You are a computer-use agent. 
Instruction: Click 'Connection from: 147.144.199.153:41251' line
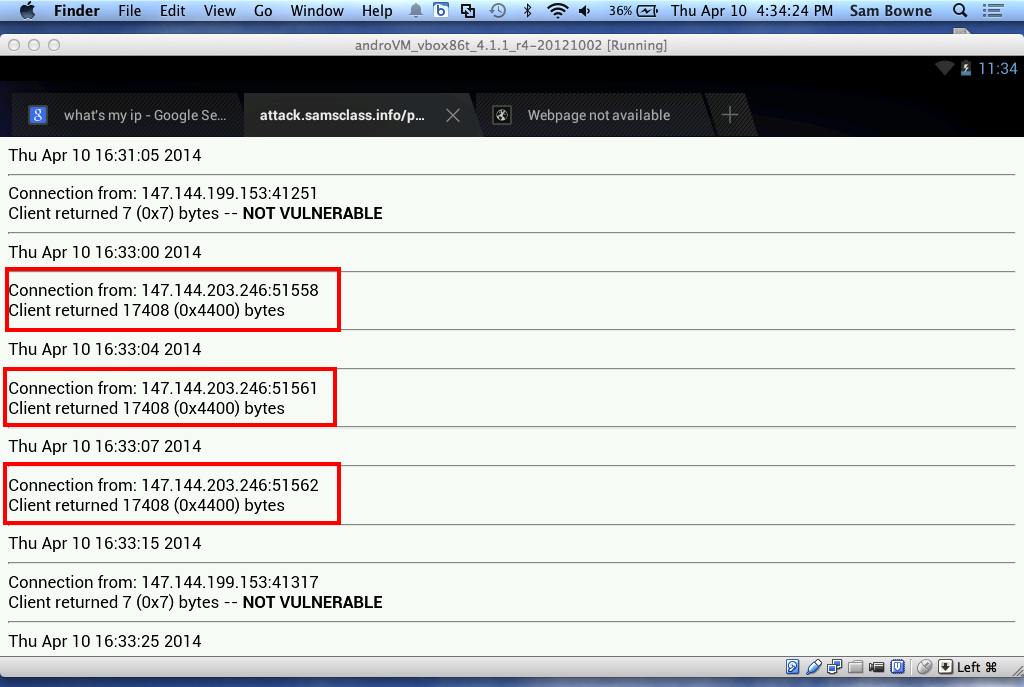point(163,193)
